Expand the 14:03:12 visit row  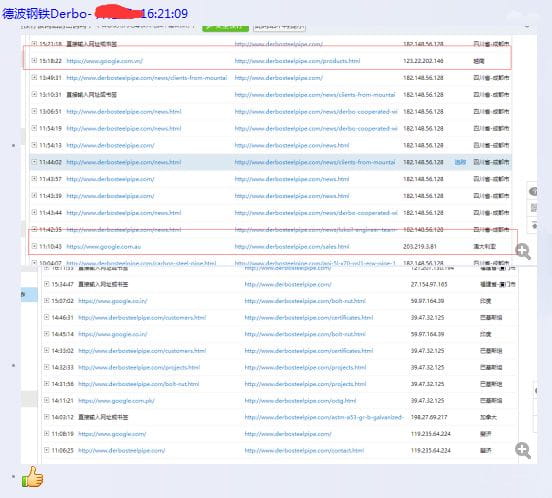pyautogui.click(x=46, y=417)
